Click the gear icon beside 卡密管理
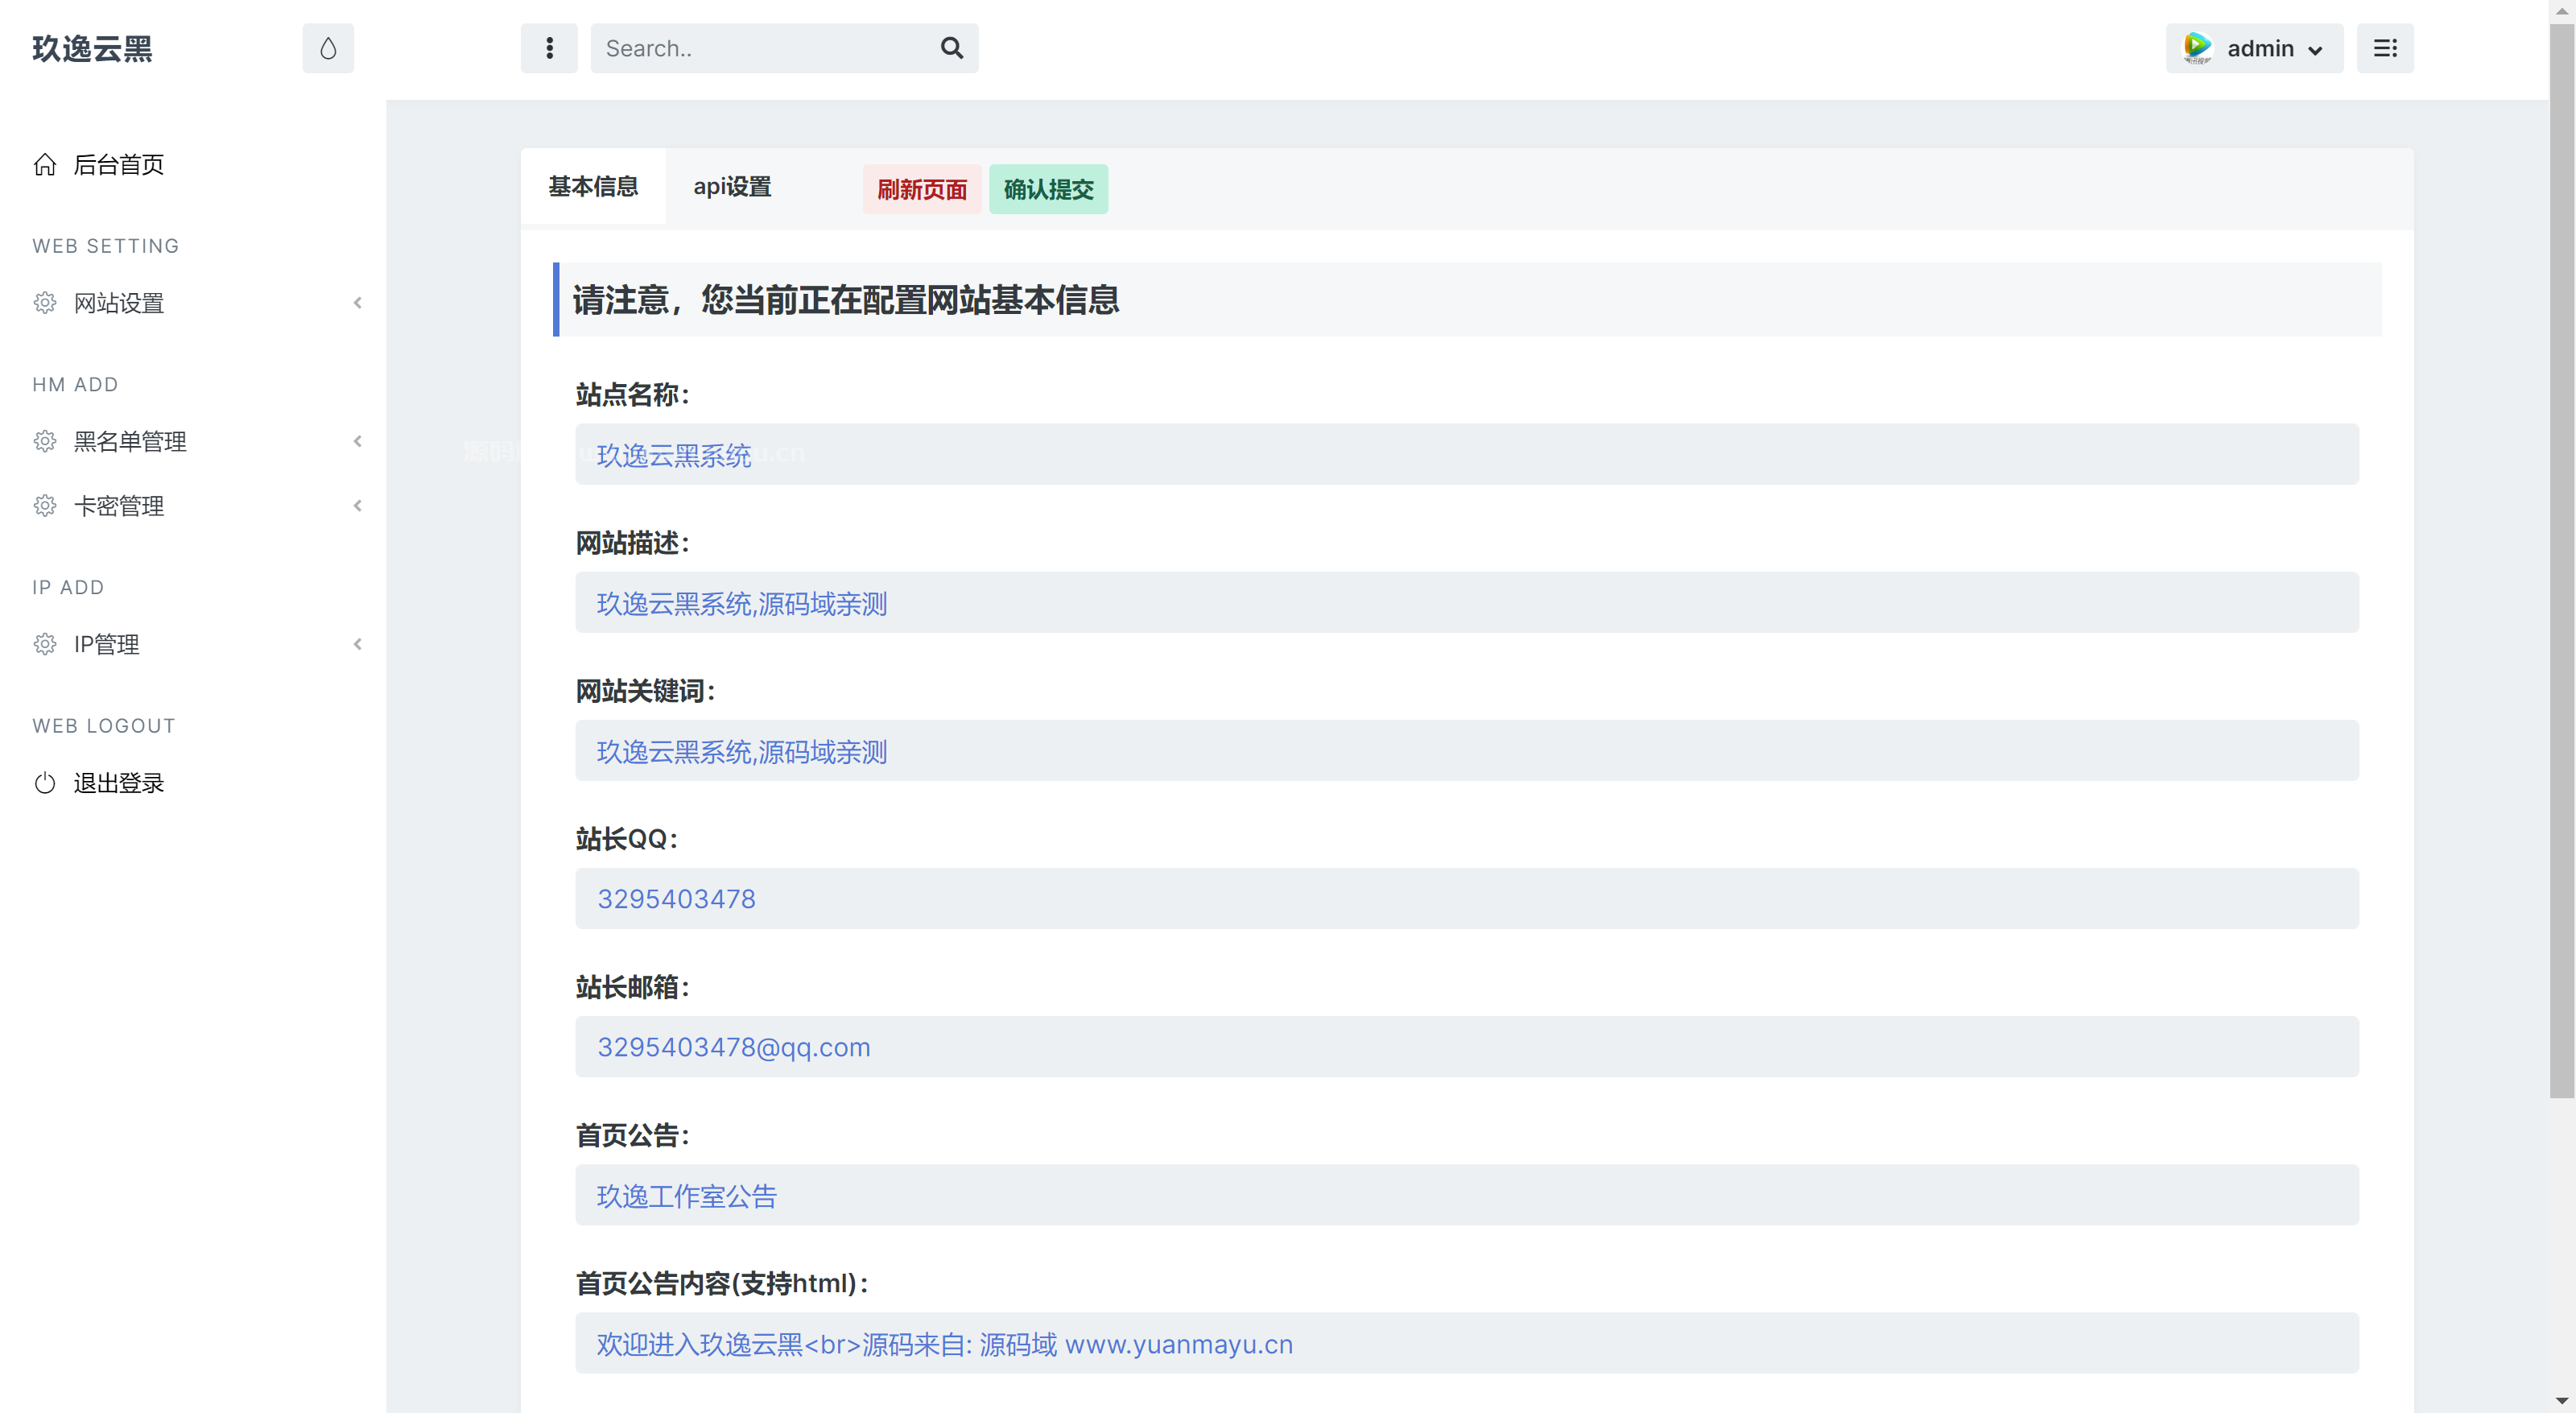The width and height of the screenshot is (2576, 1413). click(x=45, y=506)
